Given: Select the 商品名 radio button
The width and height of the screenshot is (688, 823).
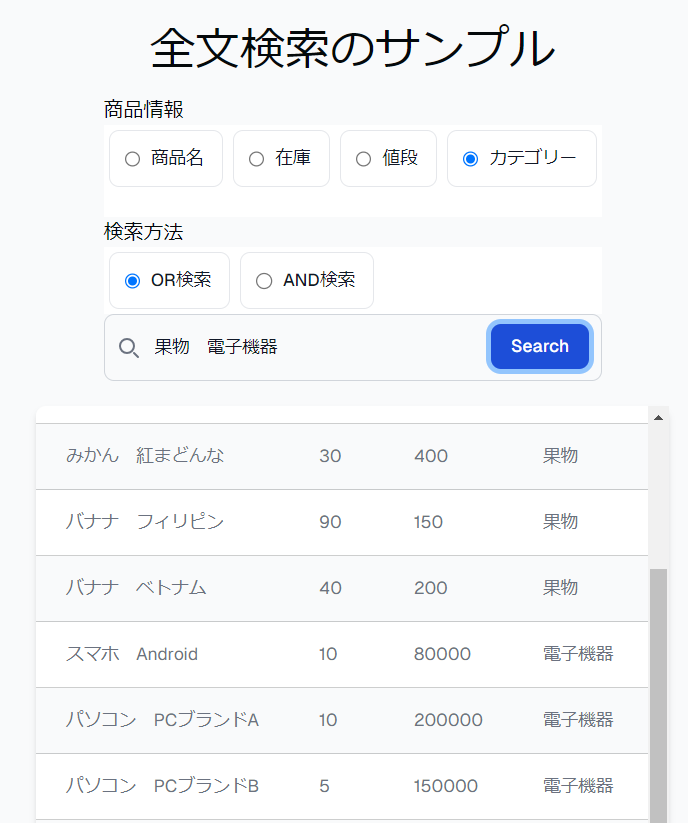Looking at the screenshot, I should (132, 159).
